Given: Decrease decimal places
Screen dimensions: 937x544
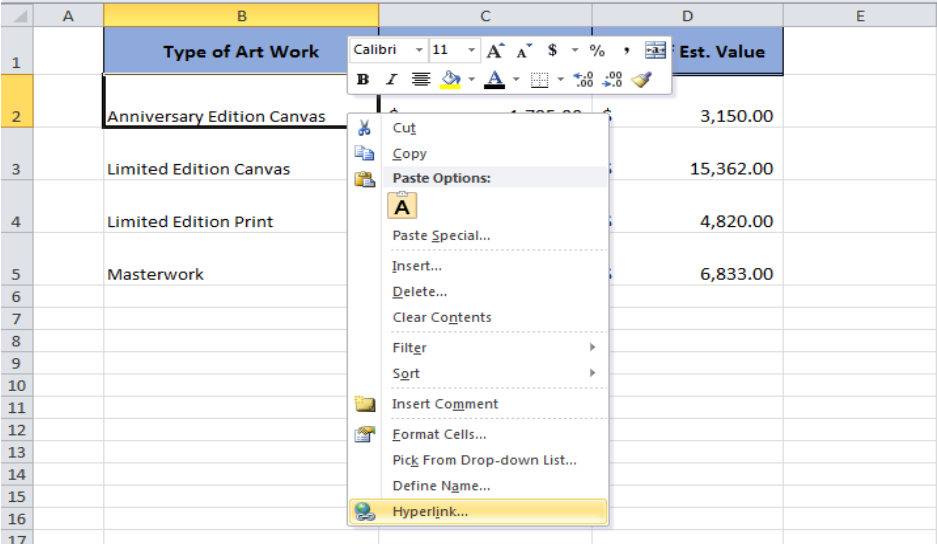Looking at the screenshot, I should point(612,80).
